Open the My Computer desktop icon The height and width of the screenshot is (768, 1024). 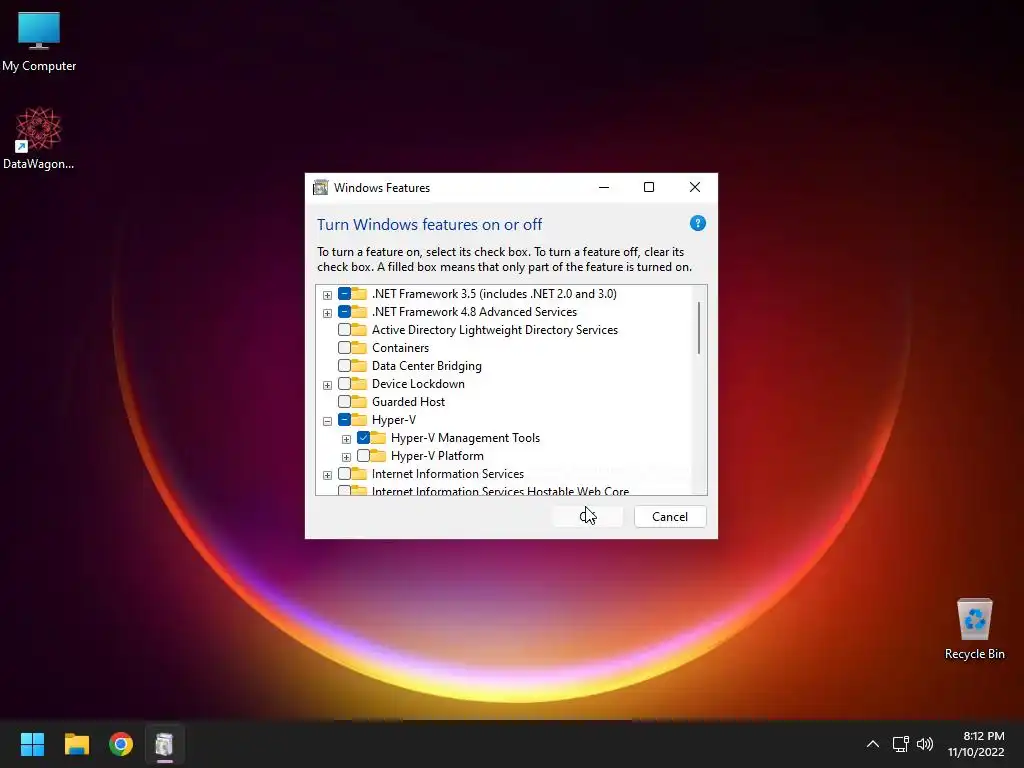point(39,42)
